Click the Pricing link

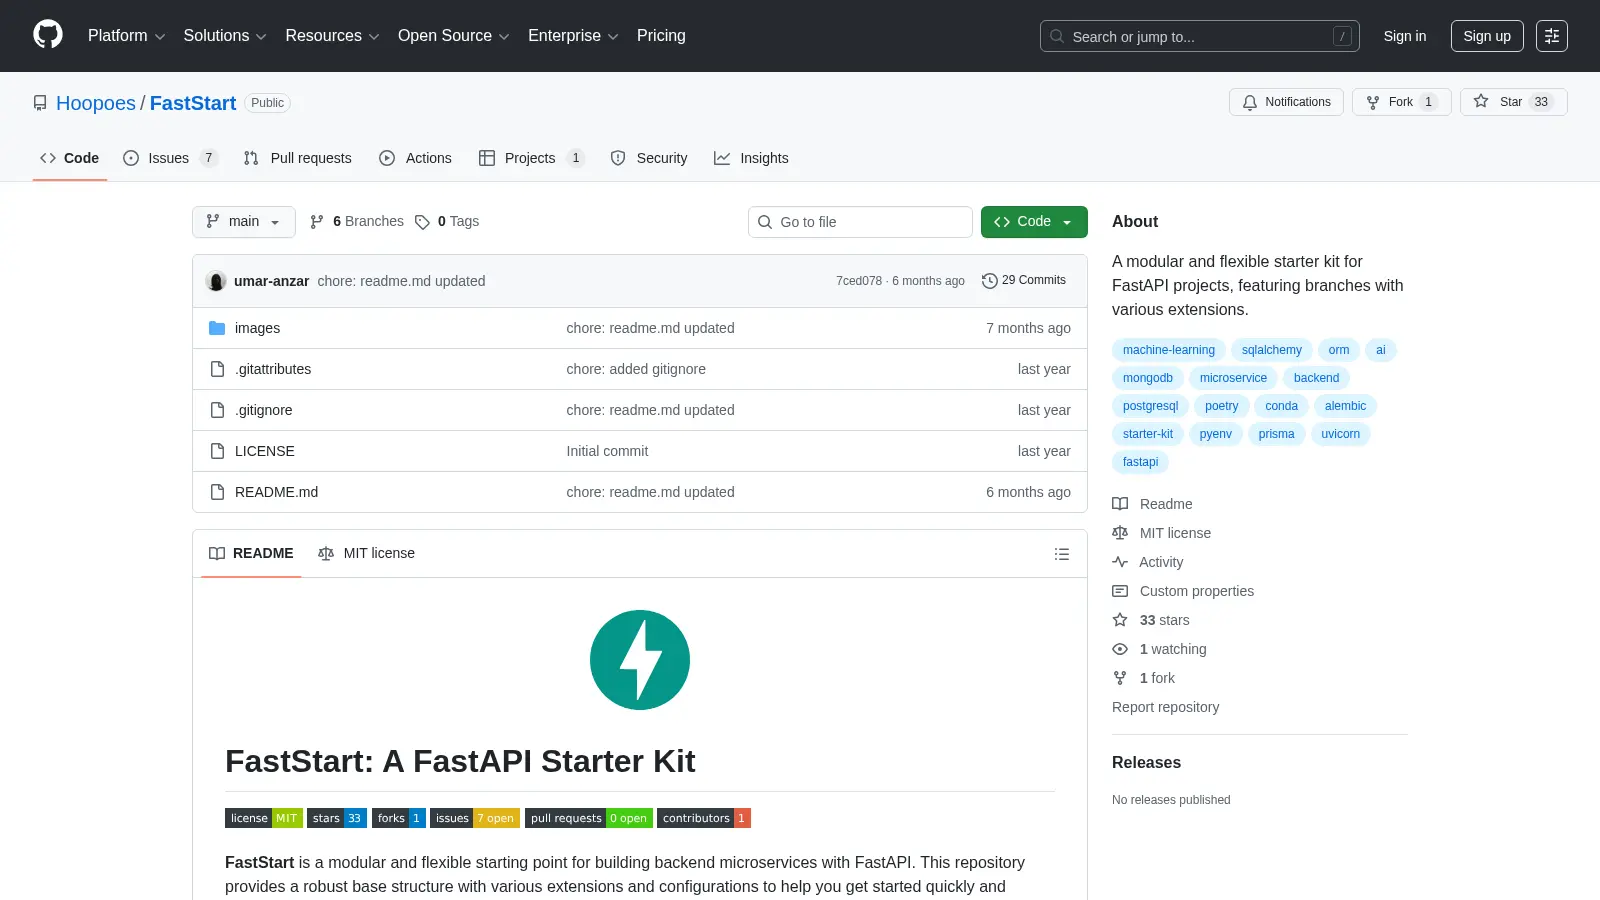click(661, 36)
